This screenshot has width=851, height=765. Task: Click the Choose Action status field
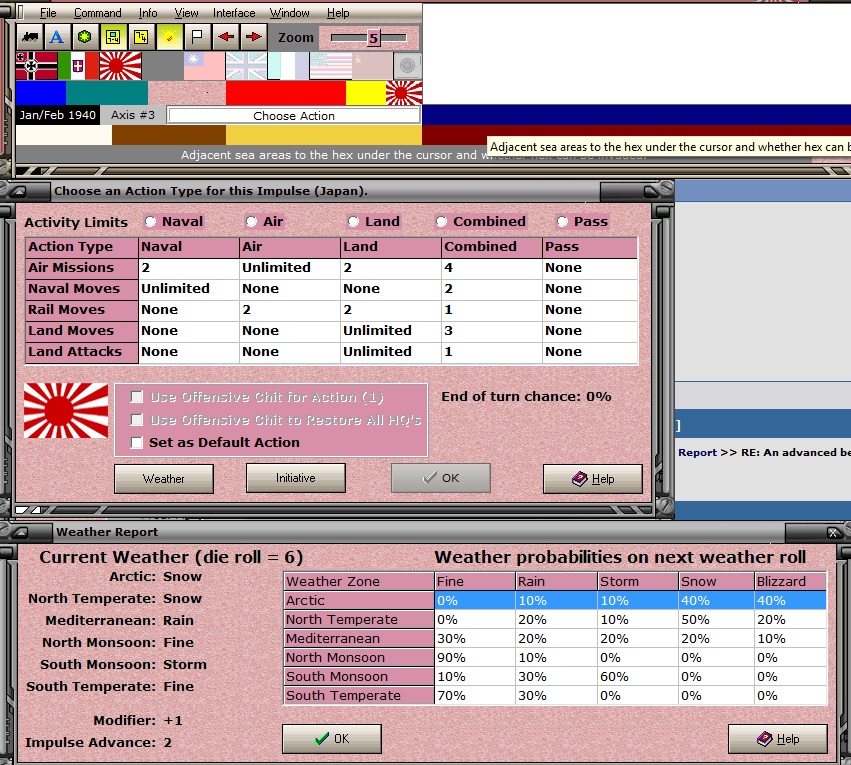click(x=294, y=116)
